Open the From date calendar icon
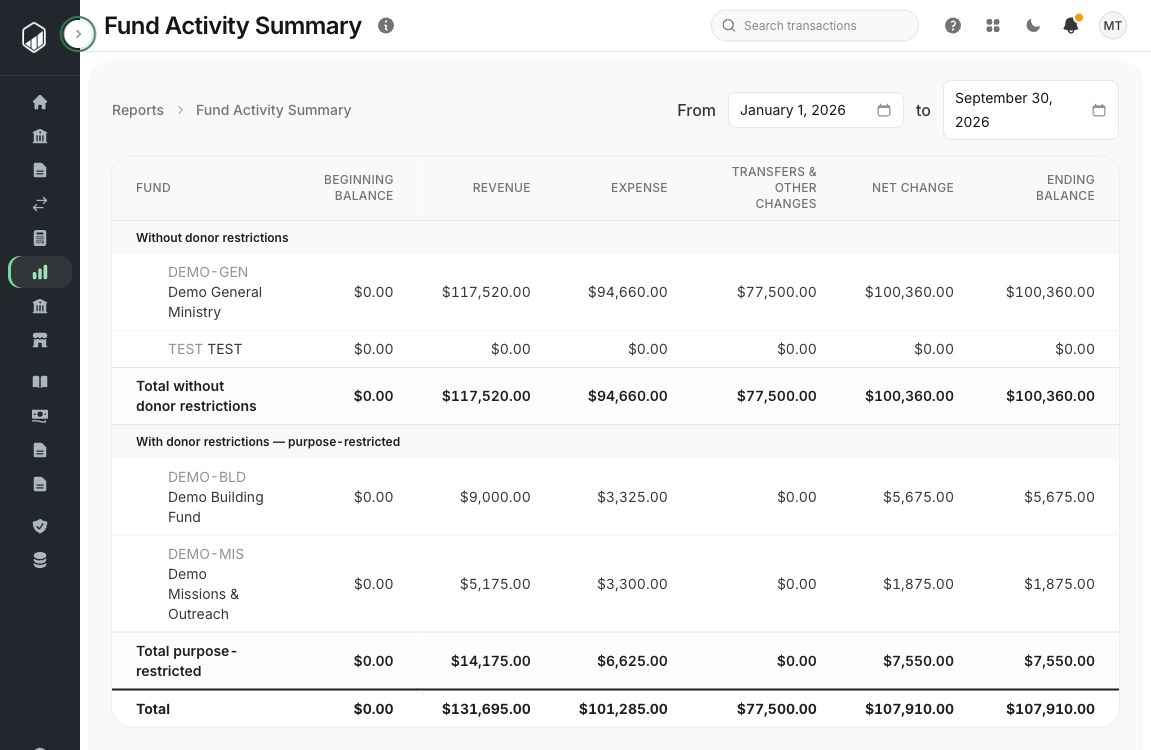The height and width of the screenshot is (750, 1151). pos(884,110)
